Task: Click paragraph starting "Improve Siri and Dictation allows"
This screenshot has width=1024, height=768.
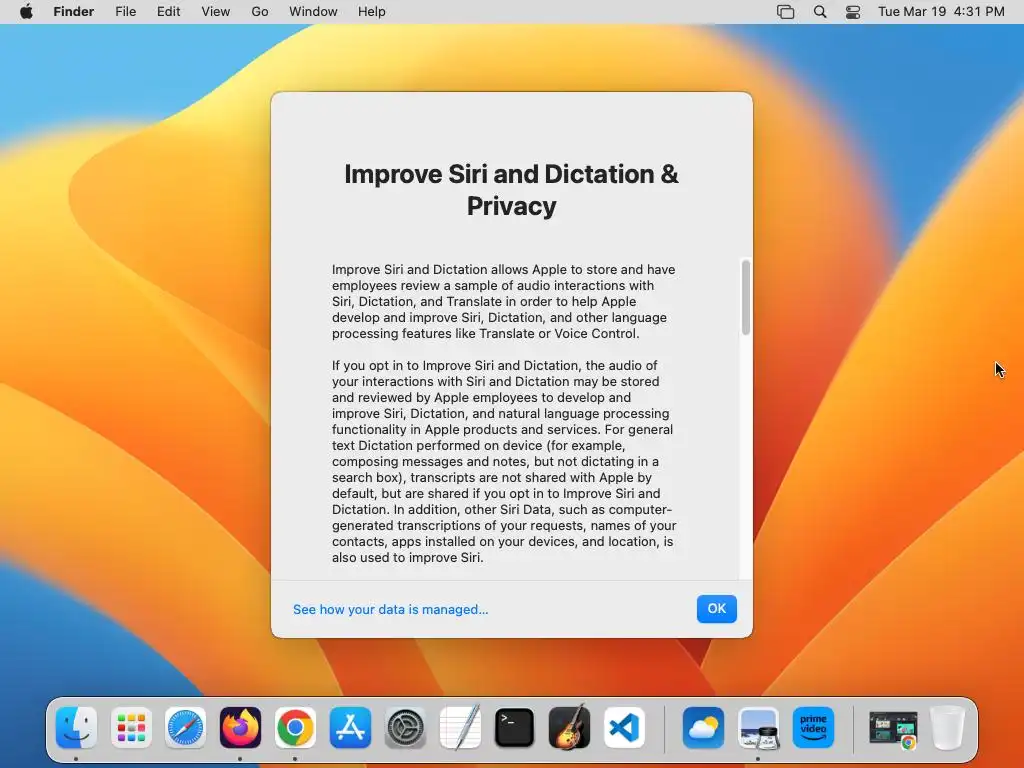Action: 504,302
